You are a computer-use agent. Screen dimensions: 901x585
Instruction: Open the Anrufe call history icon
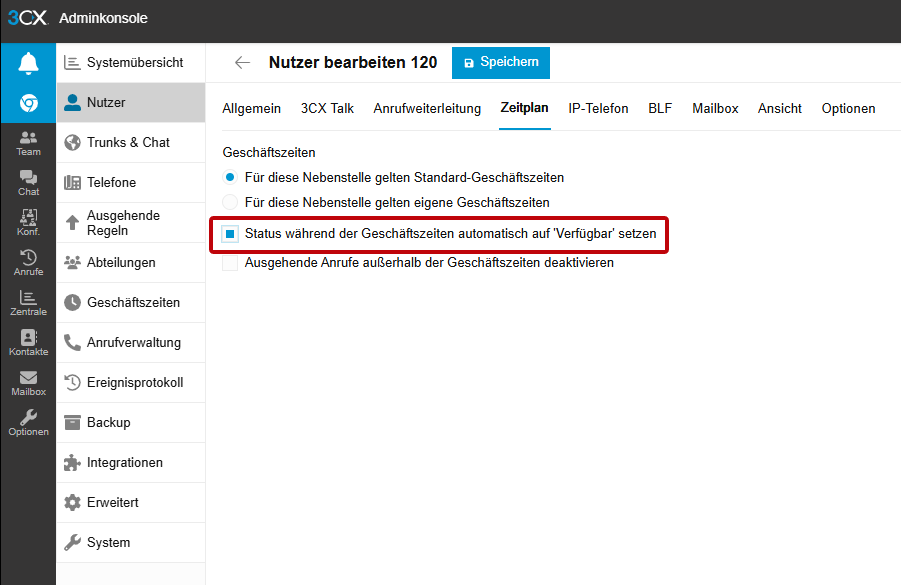pyautogui.click(x=28, y=263)
